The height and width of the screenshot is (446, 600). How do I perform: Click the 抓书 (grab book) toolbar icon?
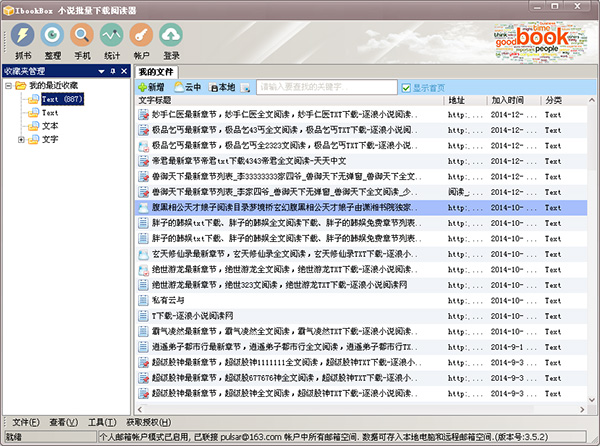(22, 40)
